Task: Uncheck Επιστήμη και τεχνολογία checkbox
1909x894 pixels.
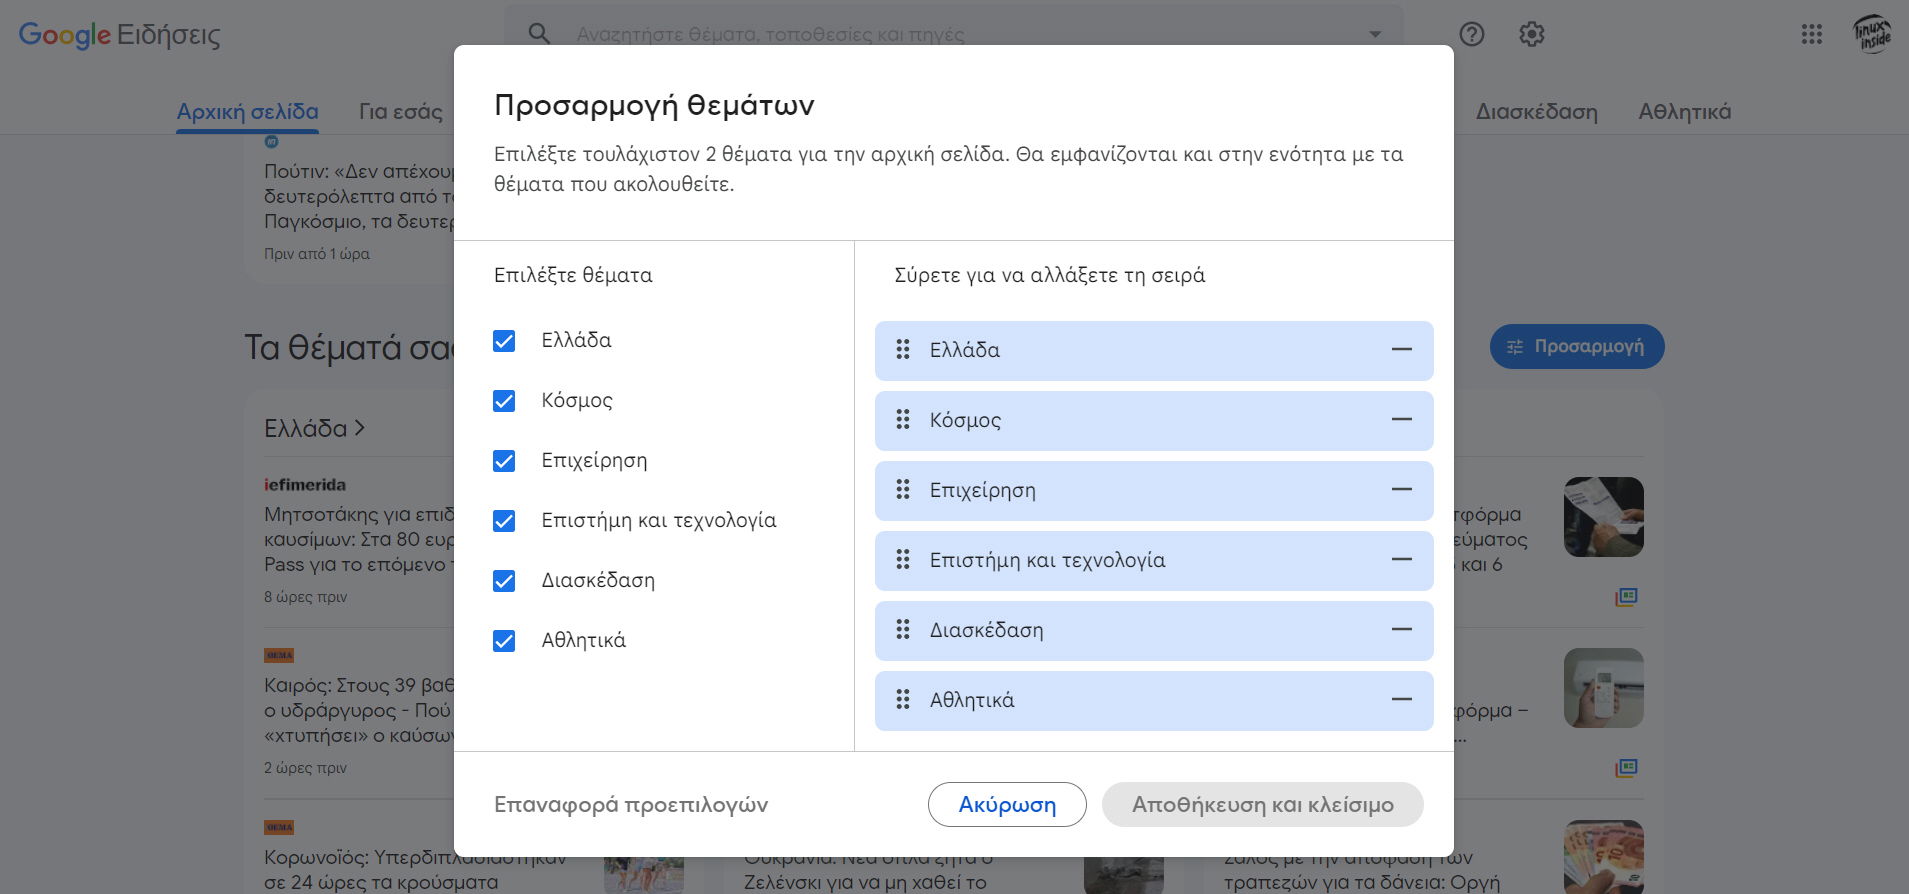Action: (504, 521)
